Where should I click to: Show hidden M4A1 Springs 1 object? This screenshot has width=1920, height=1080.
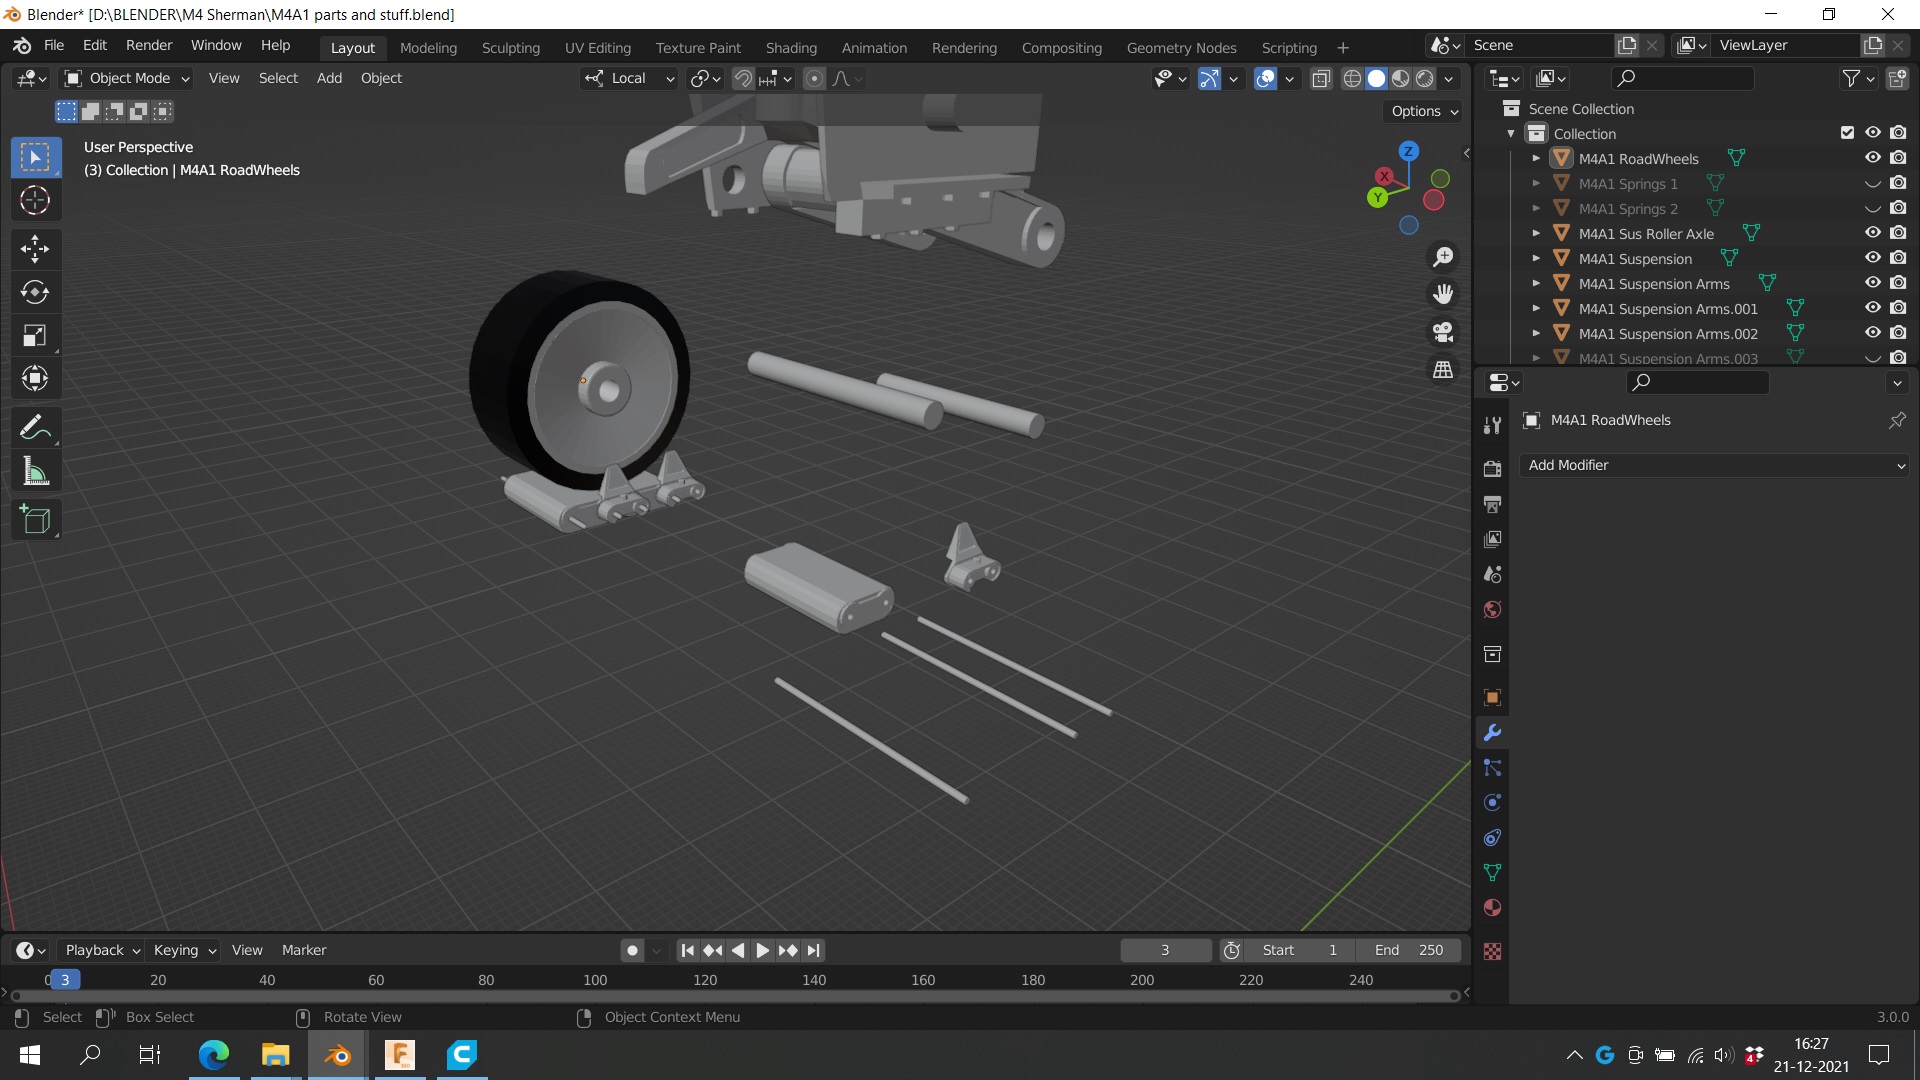click(x=1872, y=183)
